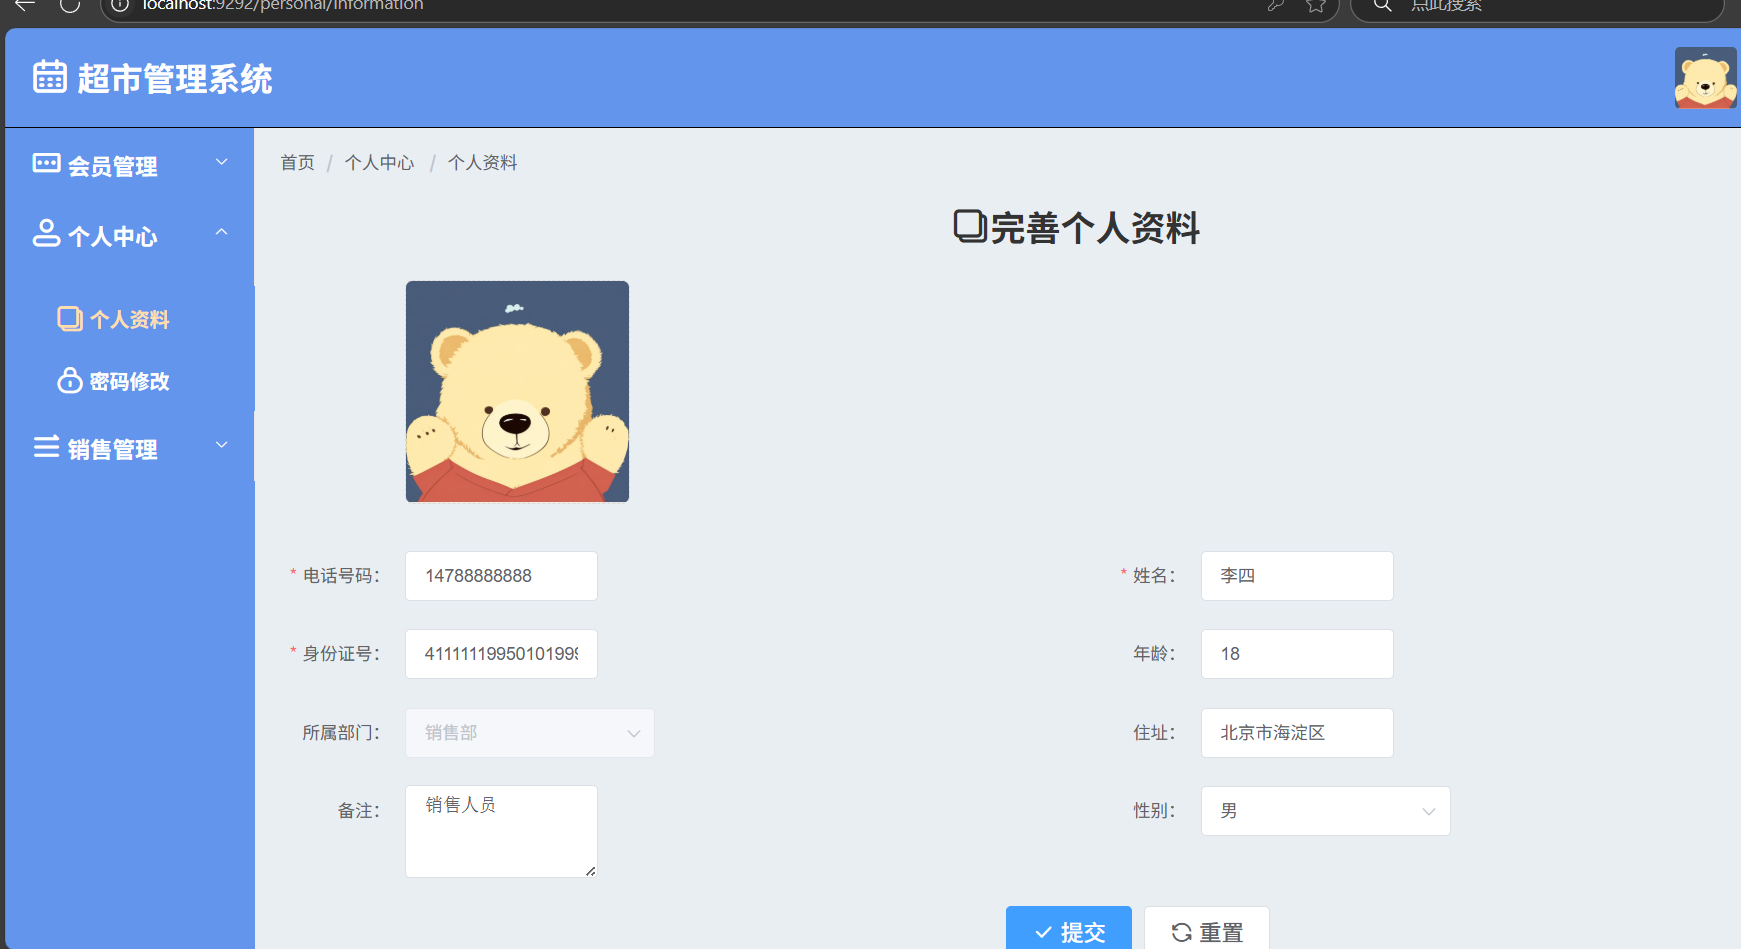Click the 年龄 field label
The image size is (1741, 949).
click(x=1154, y=654)
